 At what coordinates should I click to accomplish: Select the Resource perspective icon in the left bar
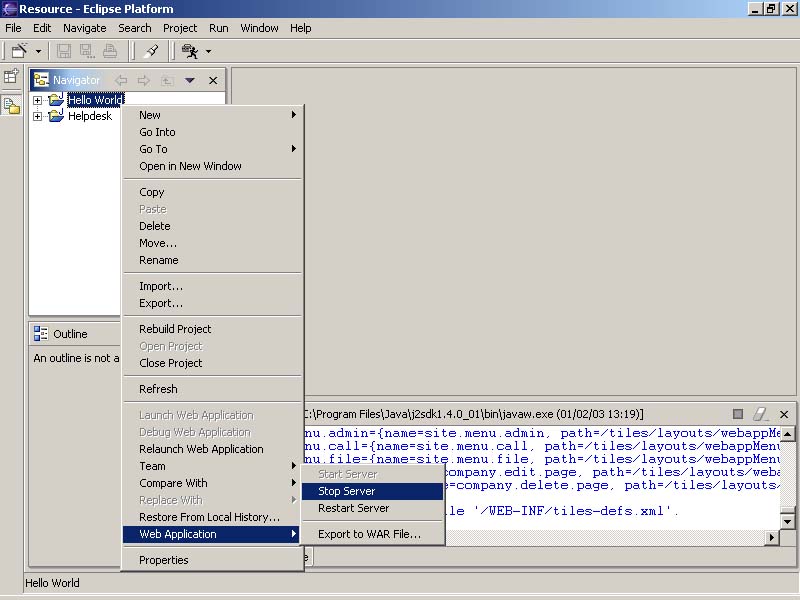11,105
